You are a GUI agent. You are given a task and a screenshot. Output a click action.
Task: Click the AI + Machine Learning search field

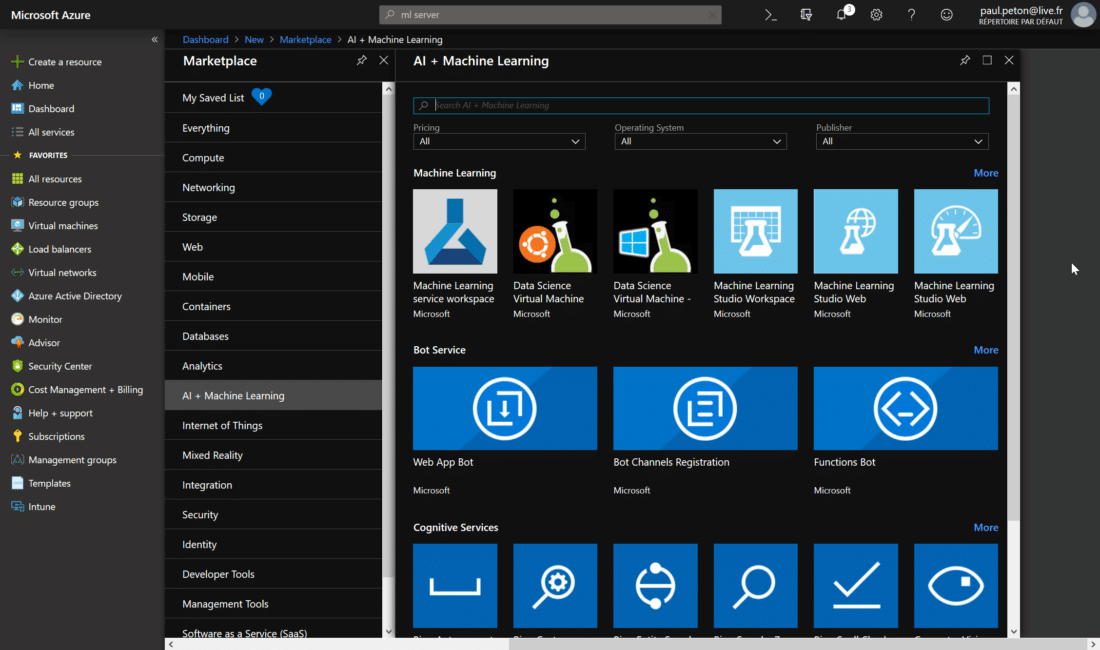click(x=700, y=105)
